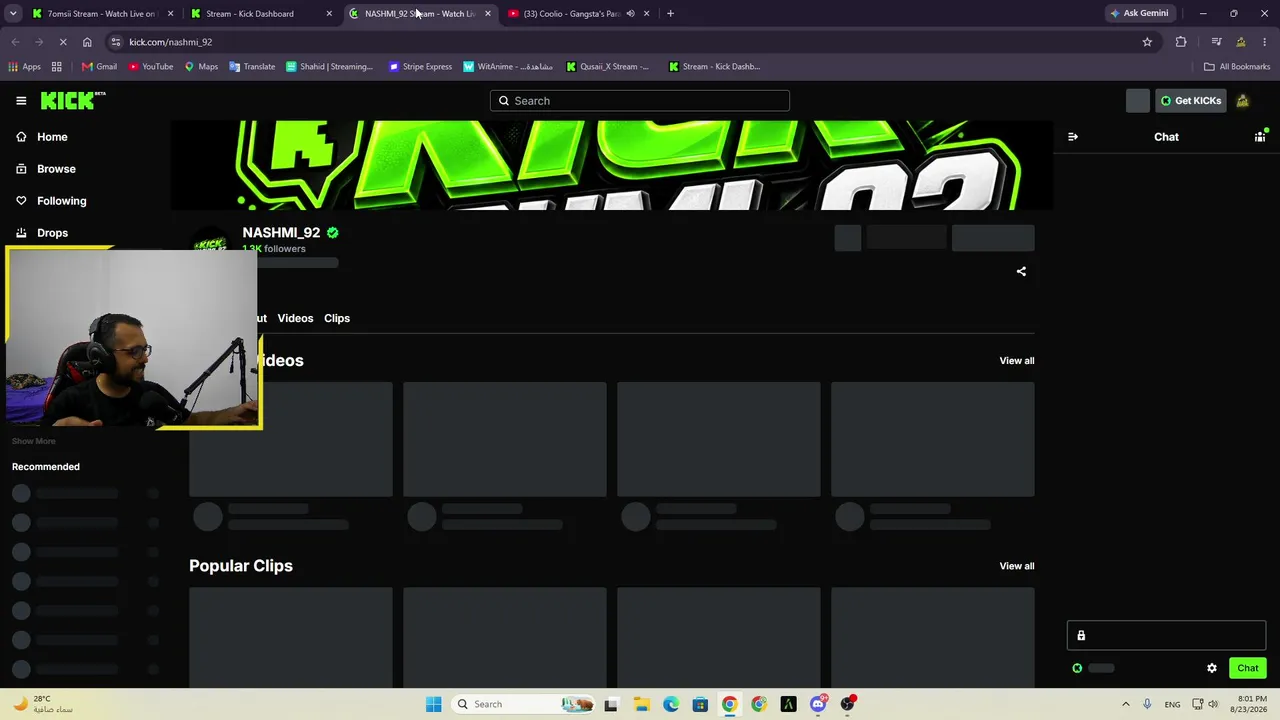Bookmark this page with the star icon
Viewport: 1280px width, 720px height.
click(1147, 42)
